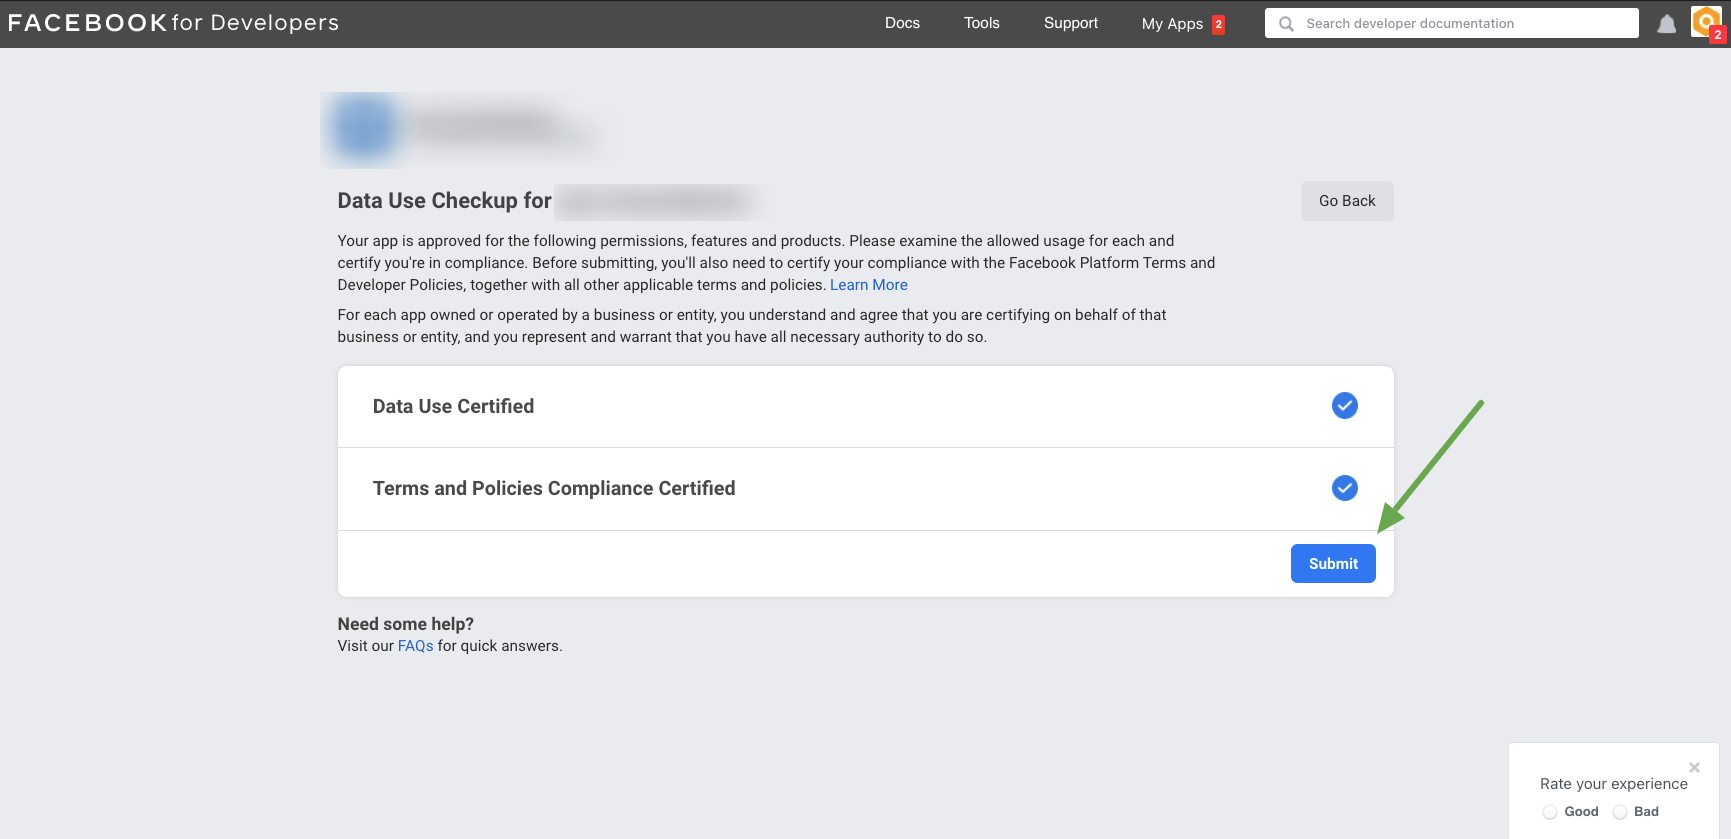
Task: Click the blurred app icon thumbnail
Action: pyautogui.click(x=364, y=129)
